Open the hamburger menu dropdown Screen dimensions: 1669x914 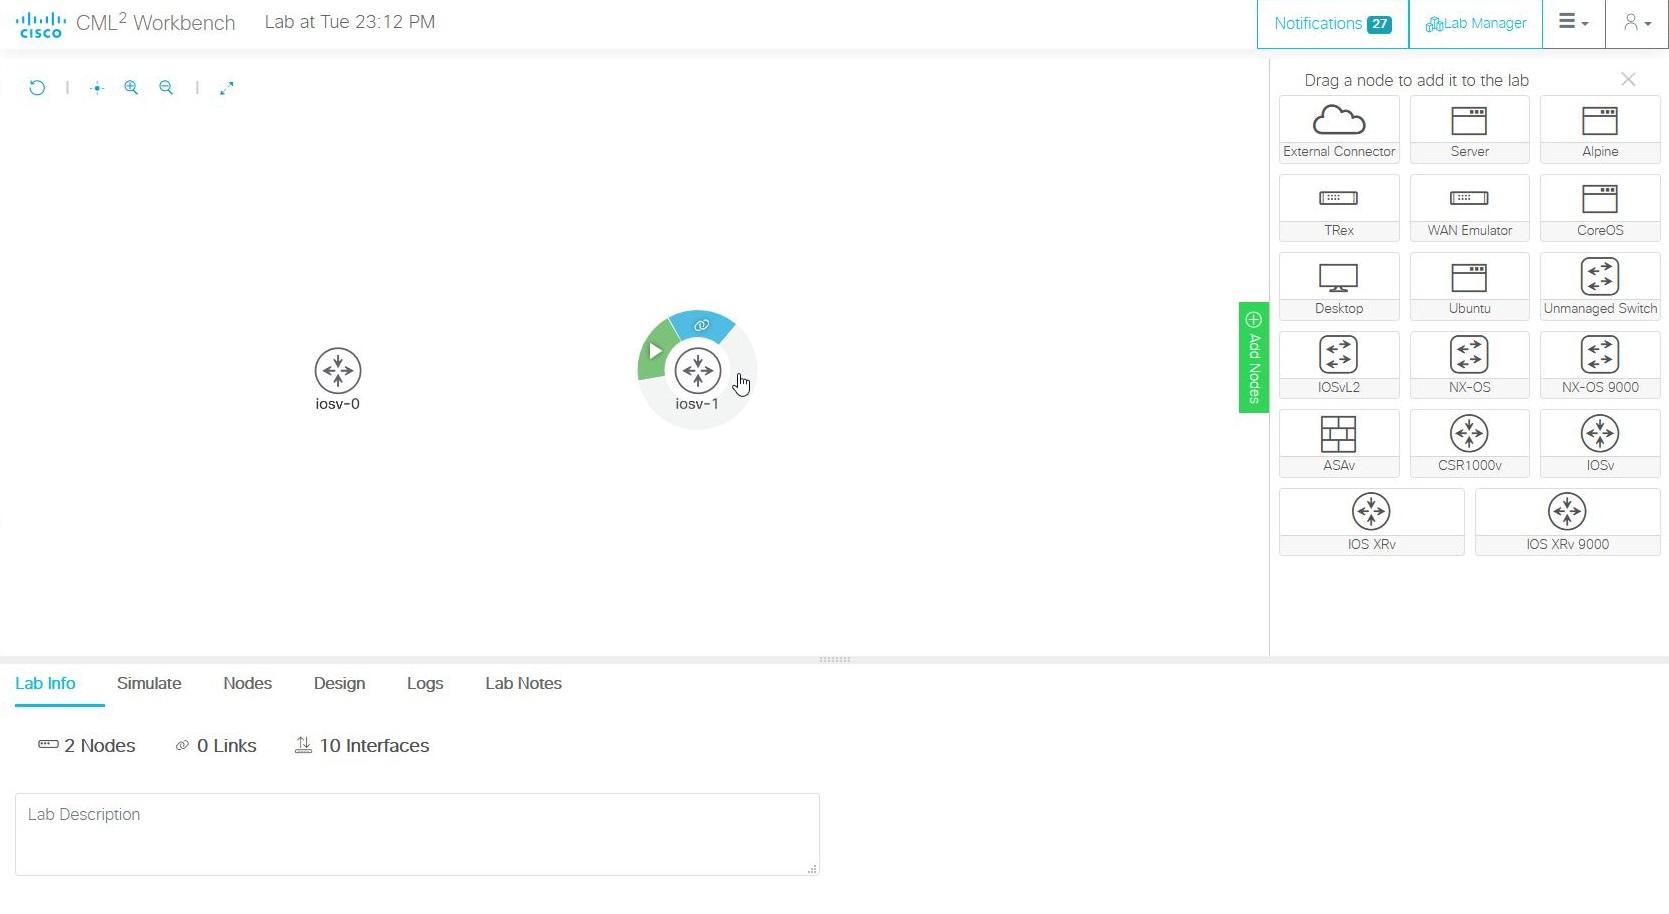point(1574,23)
